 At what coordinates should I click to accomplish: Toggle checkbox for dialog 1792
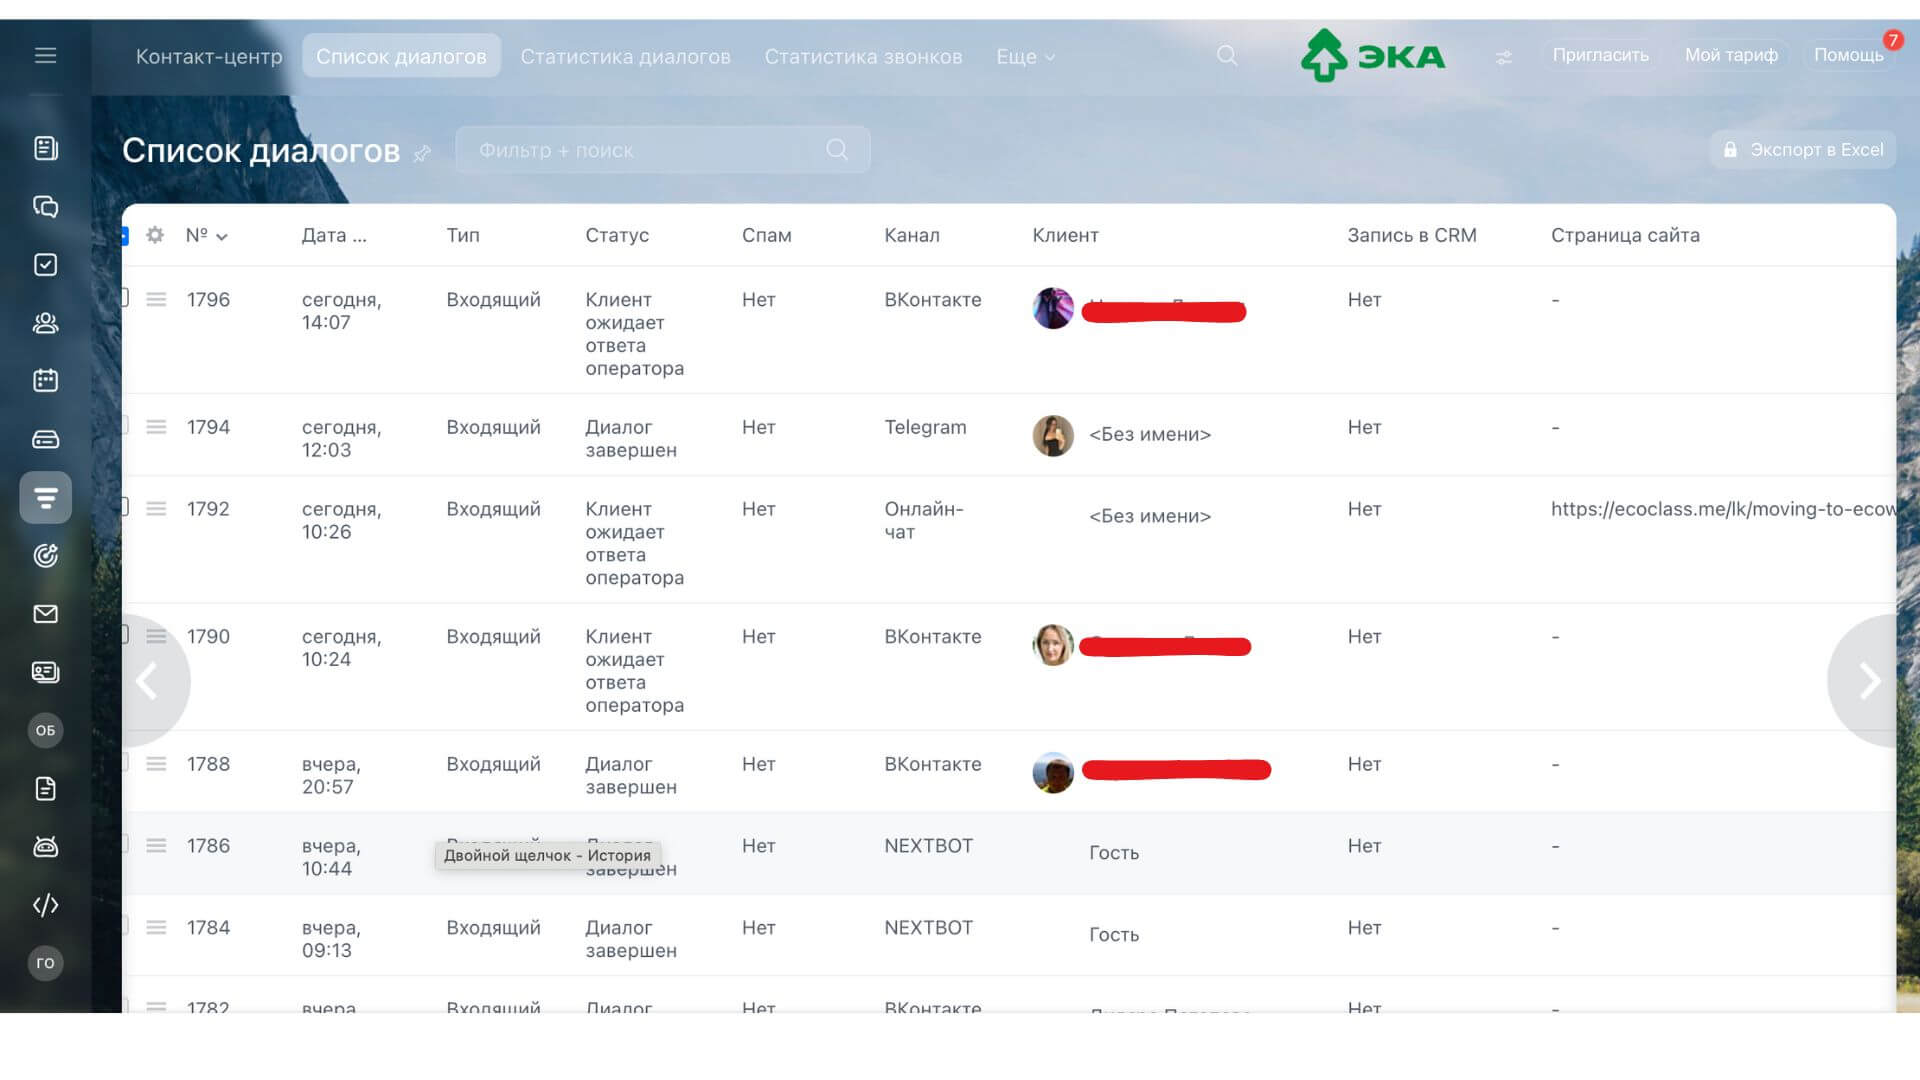pos(125,506)
